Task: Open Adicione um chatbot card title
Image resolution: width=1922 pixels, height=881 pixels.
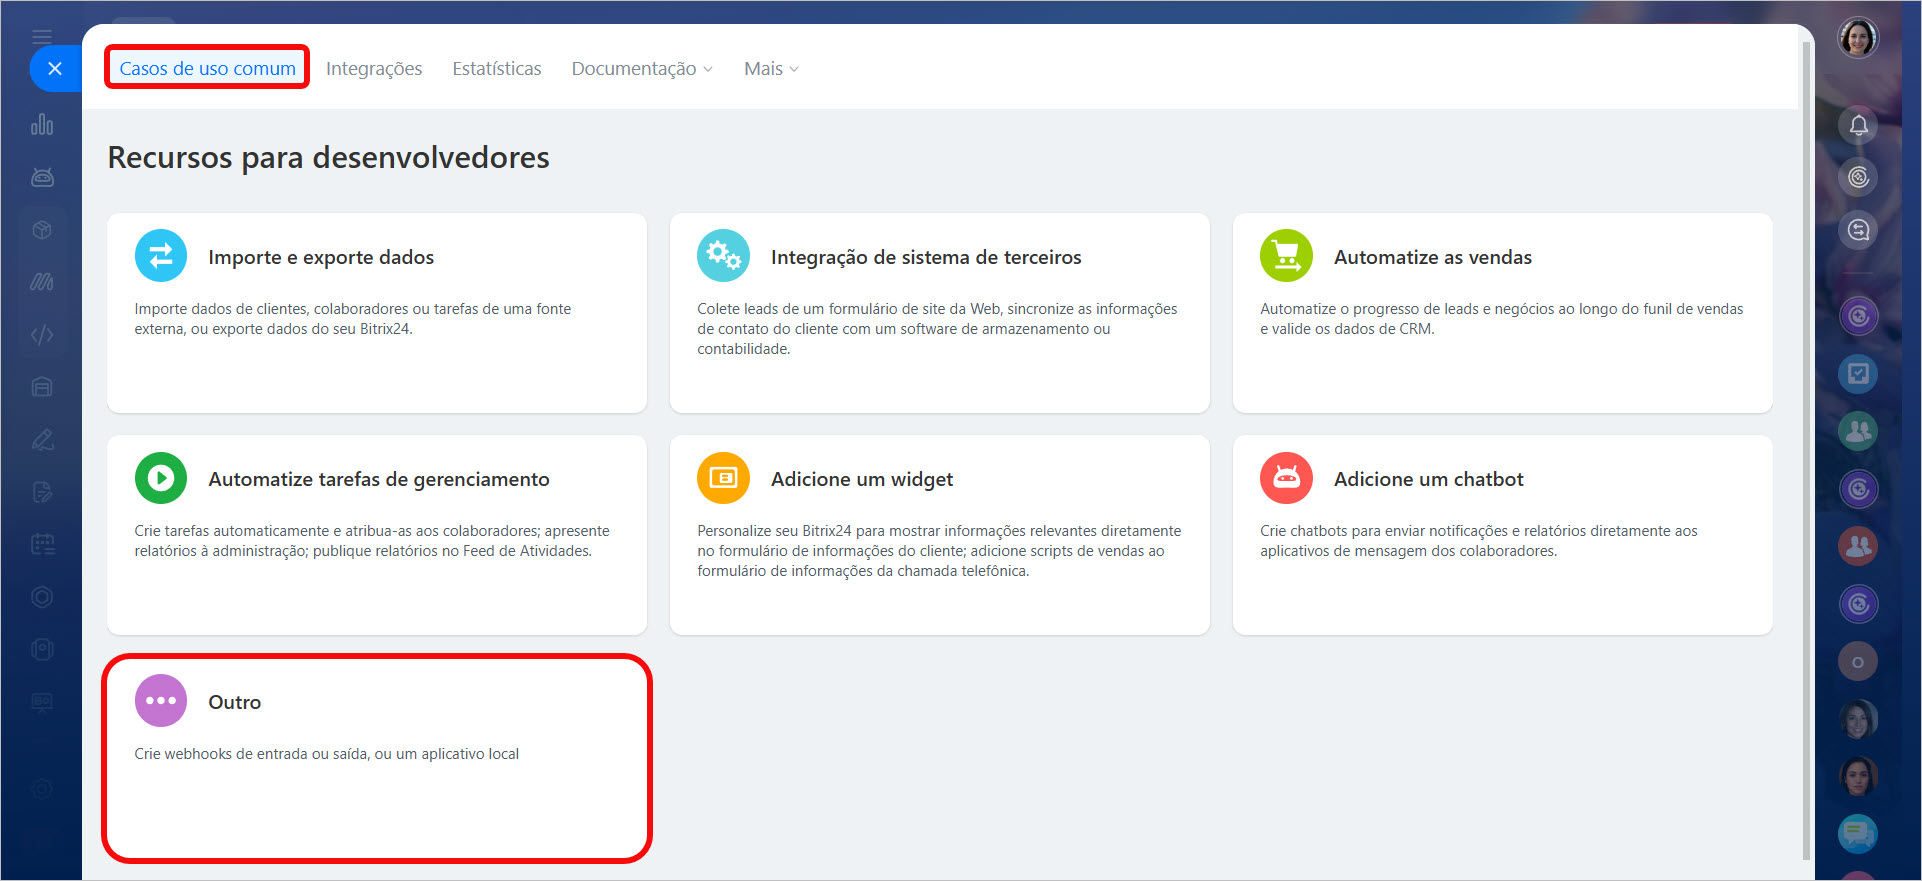Action: tap(1429, 479)
